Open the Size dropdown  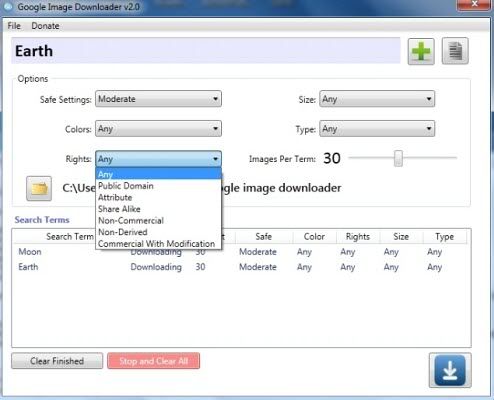click(x=377, y=99)
